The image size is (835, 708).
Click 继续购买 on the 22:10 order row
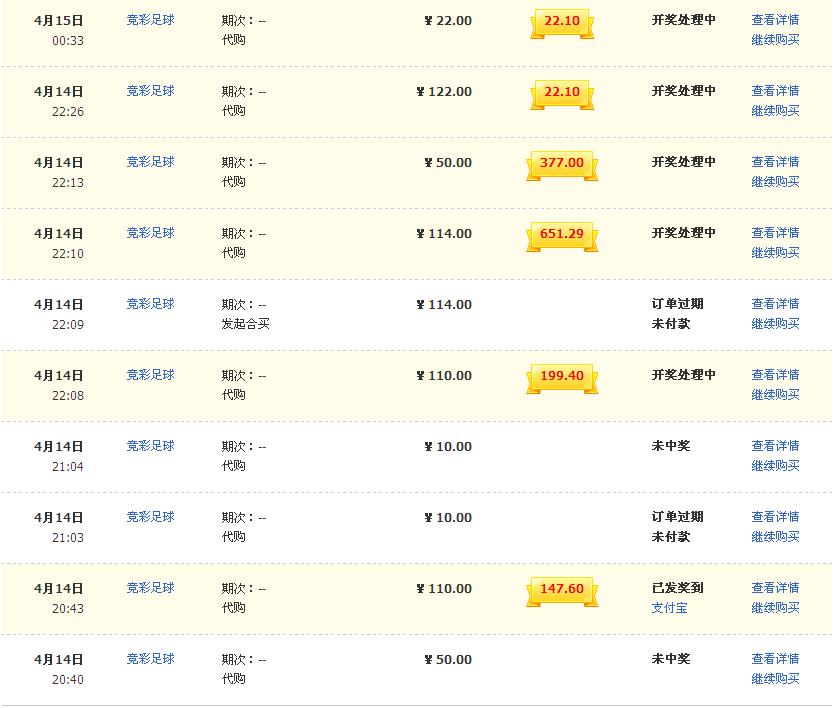coord(775,253)
